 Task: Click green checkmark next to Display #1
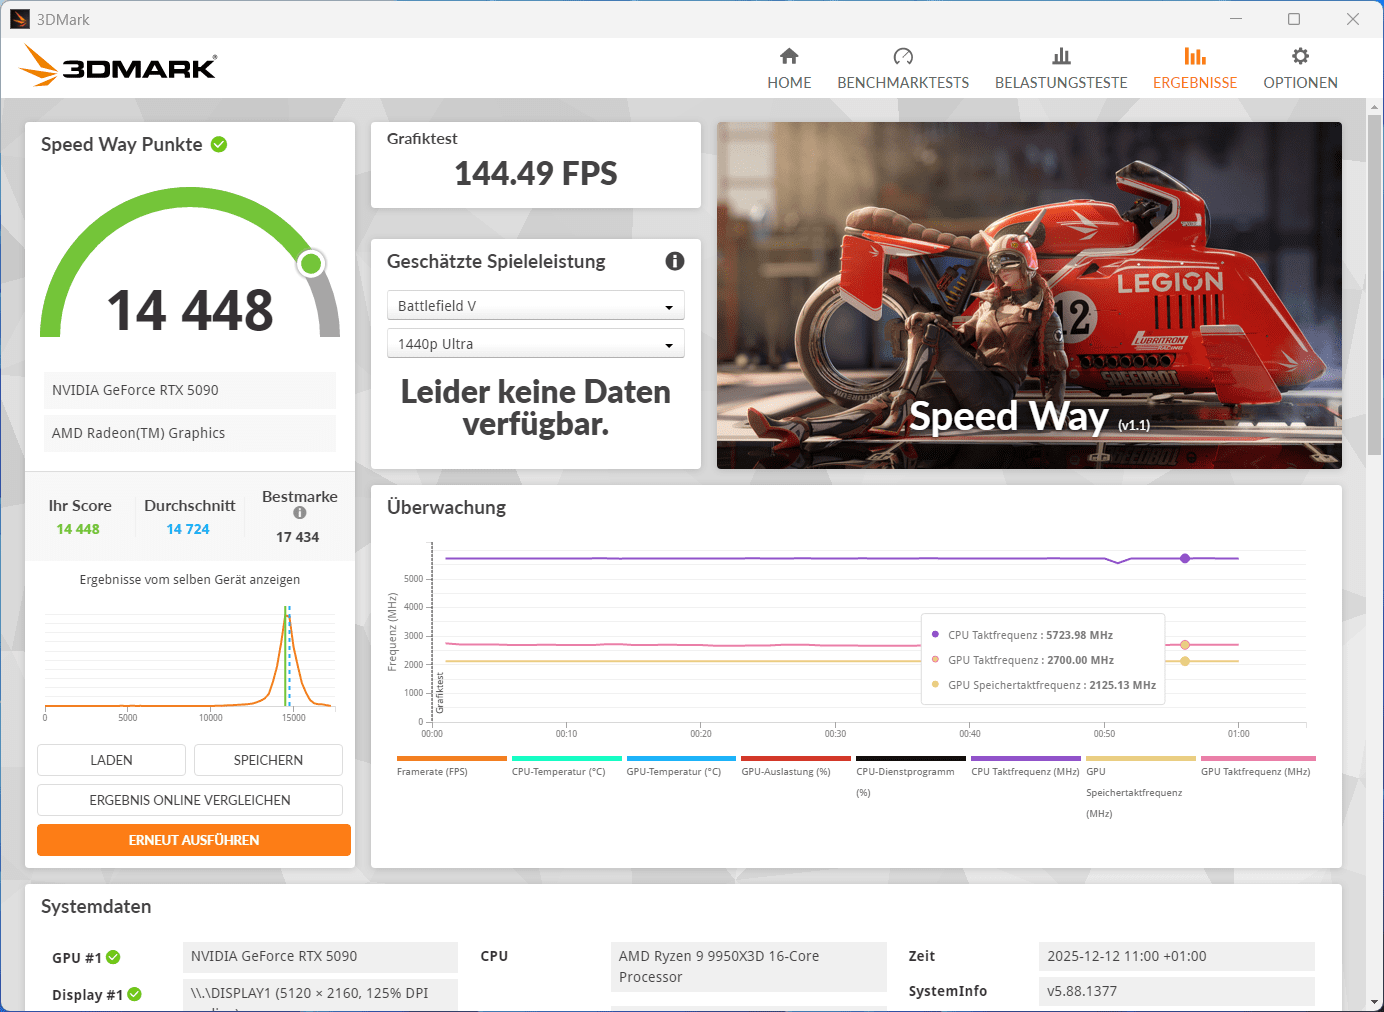pos(134,994)
